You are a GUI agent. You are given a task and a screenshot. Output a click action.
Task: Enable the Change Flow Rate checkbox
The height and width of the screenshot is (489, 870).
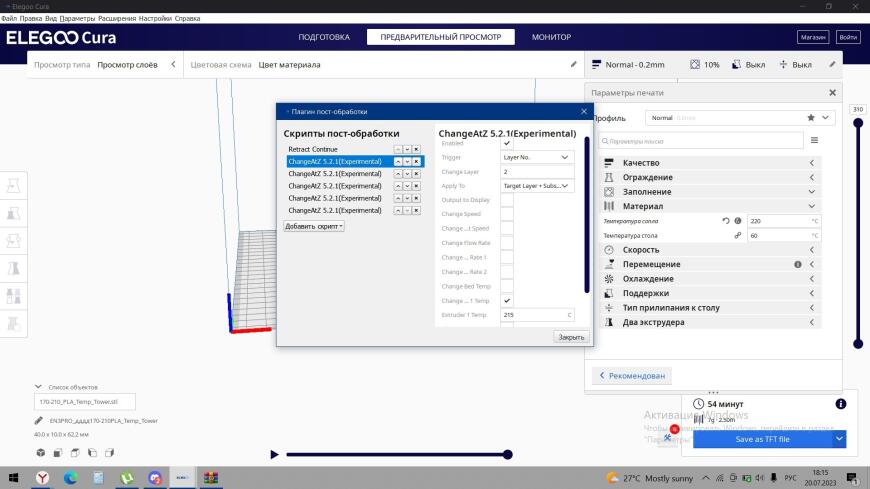pos(507,243)
